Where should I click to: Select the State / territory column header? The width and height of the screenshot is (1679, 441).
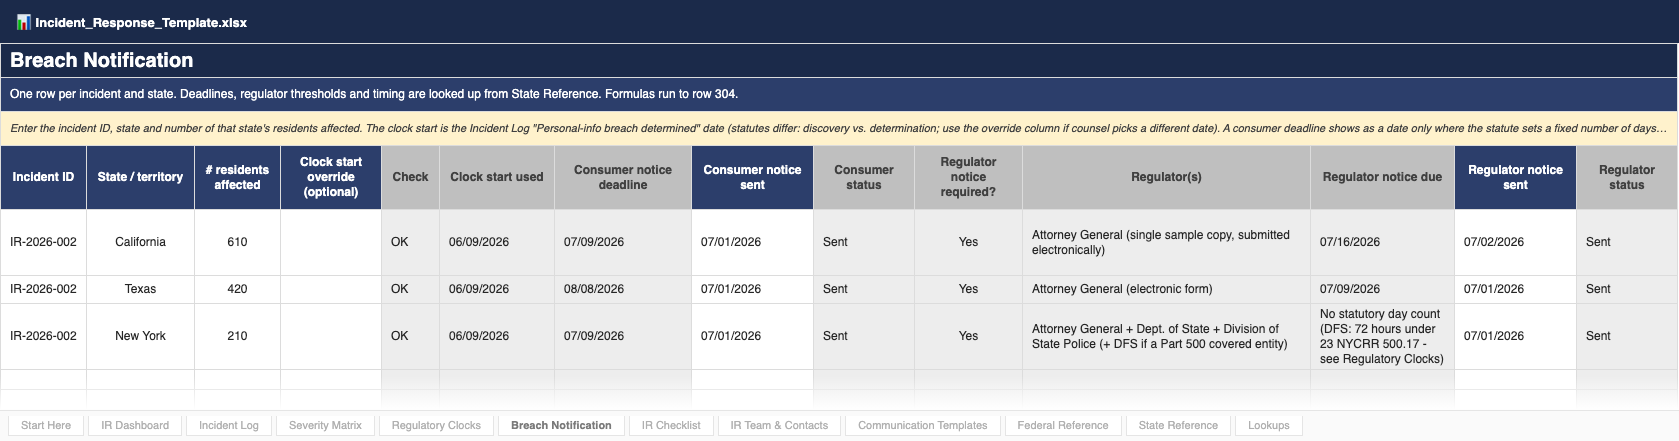140,177
